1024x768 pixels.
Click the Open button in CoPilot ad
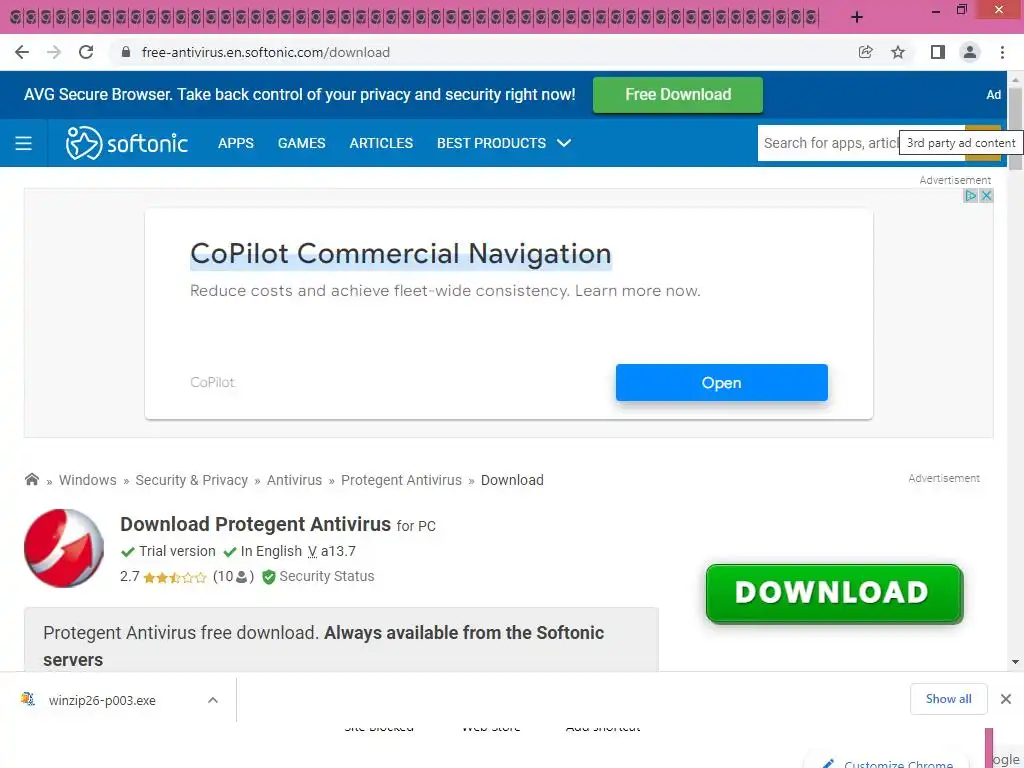click(722, 383)
